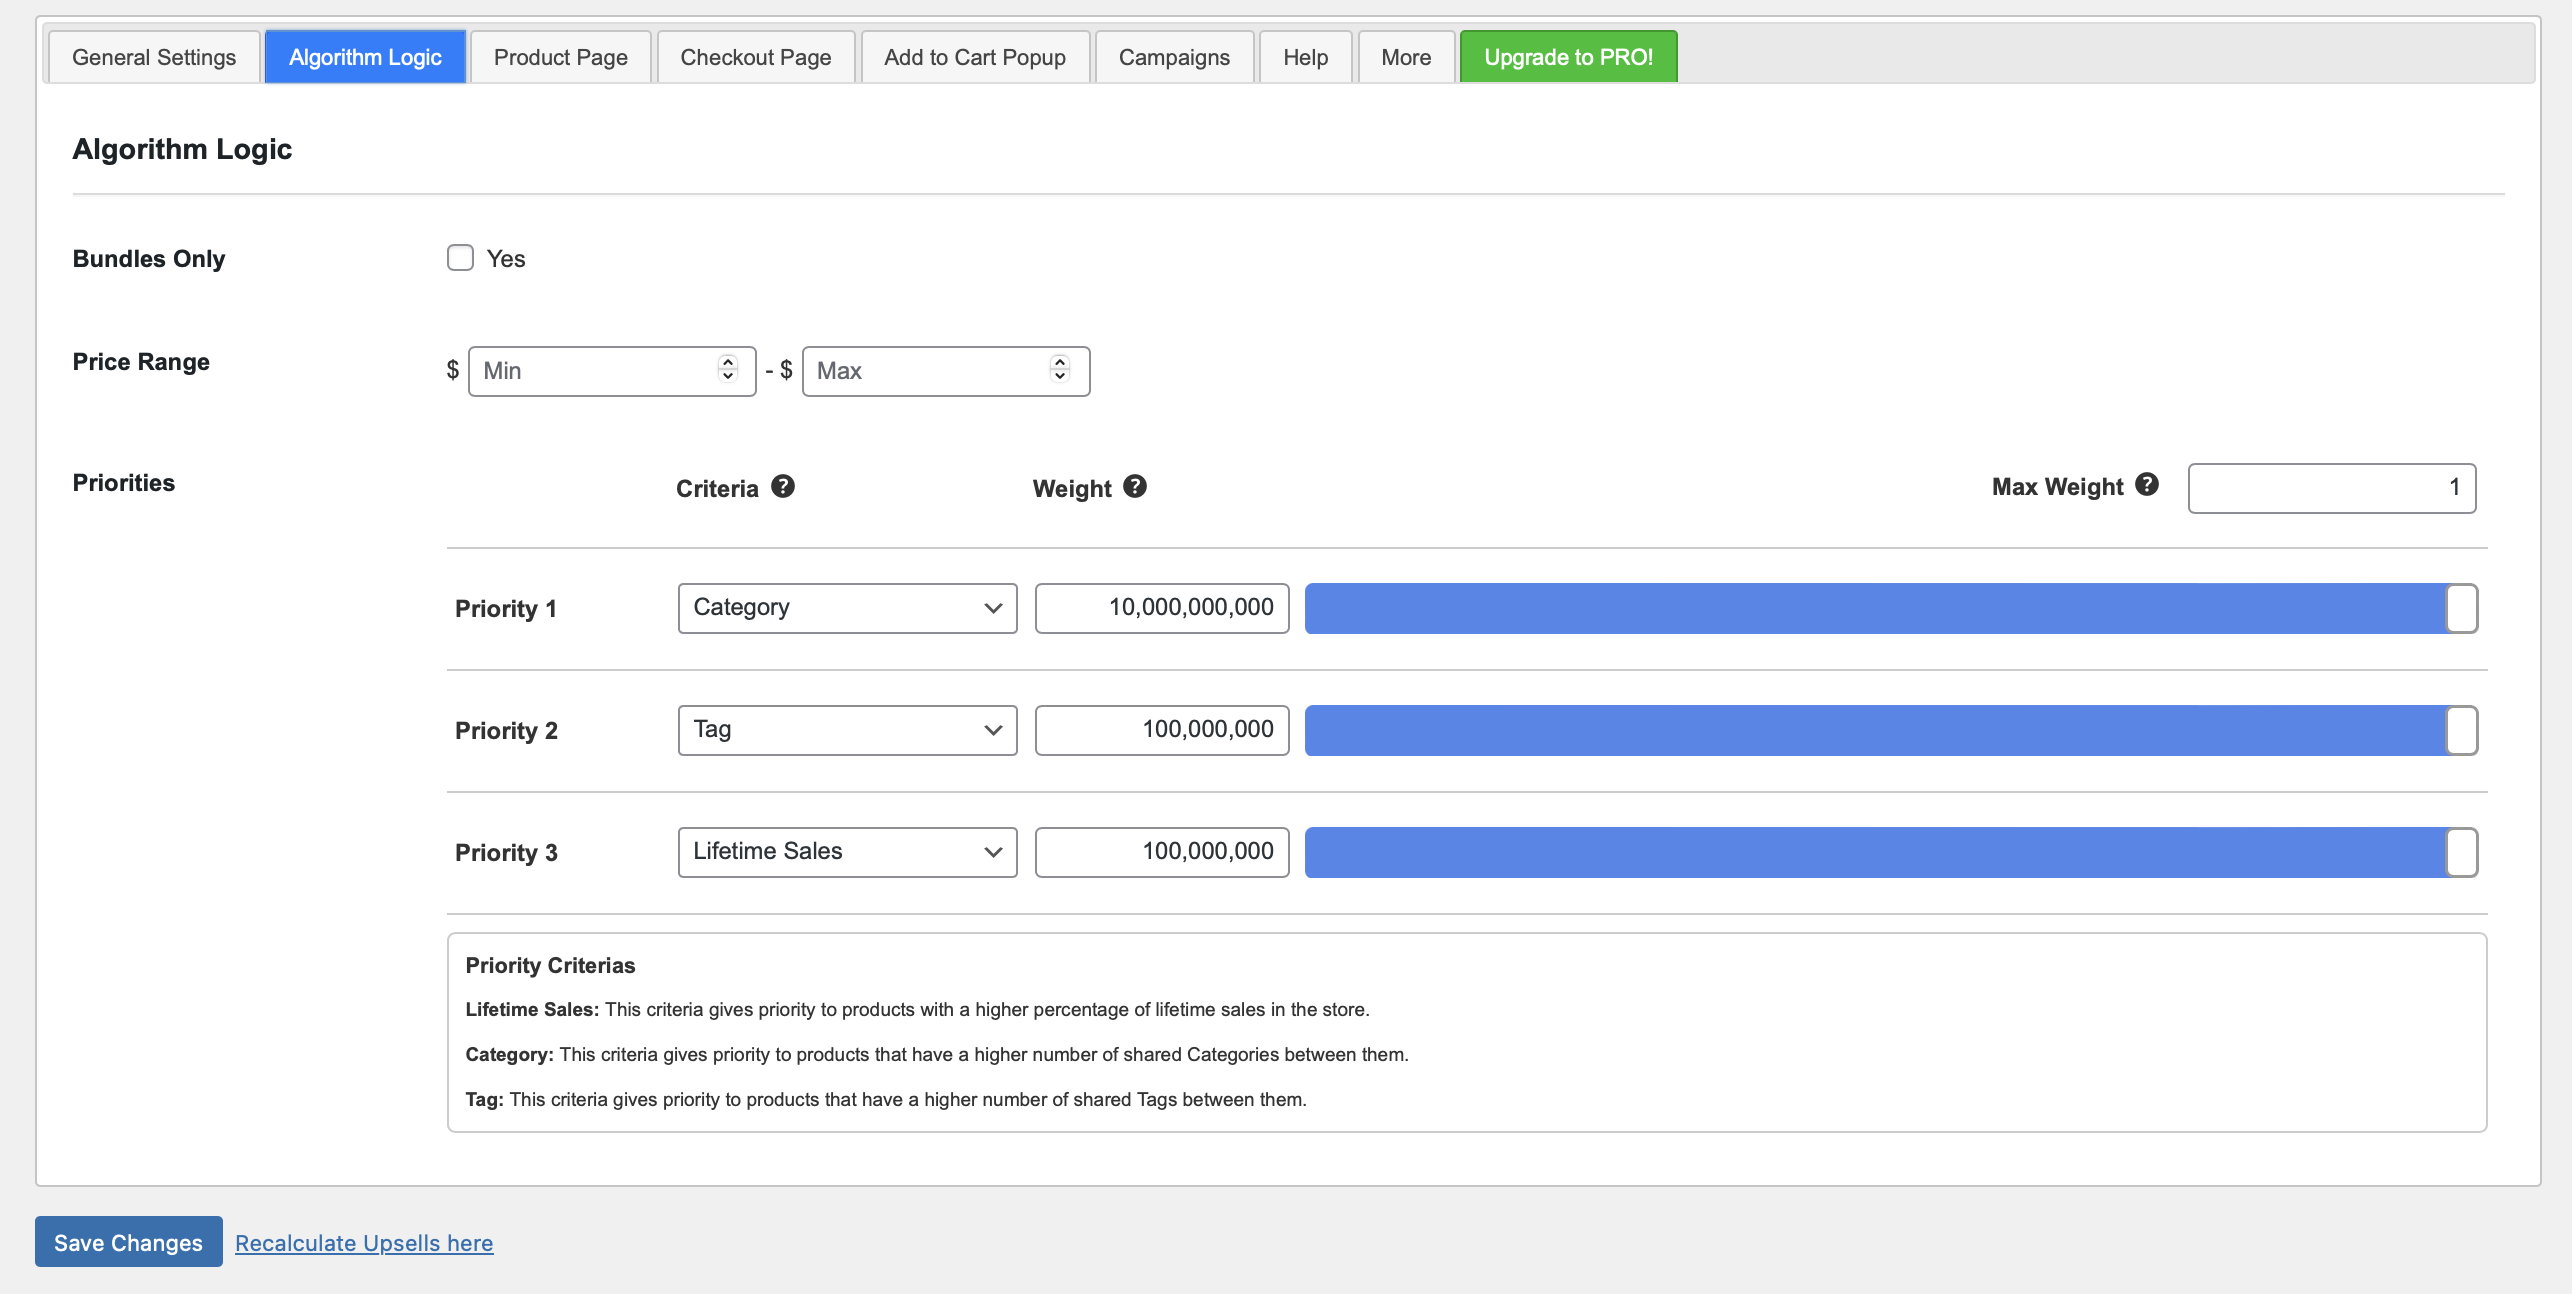Click the Max Weight help question-mark icon
The height and width of the screenshot is (1294, 2572).
2147,485
